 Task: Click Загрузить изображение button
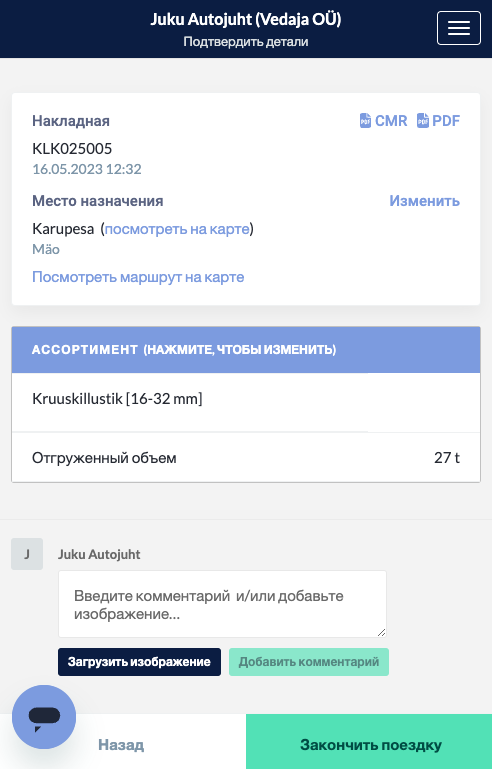coord(139,662)
